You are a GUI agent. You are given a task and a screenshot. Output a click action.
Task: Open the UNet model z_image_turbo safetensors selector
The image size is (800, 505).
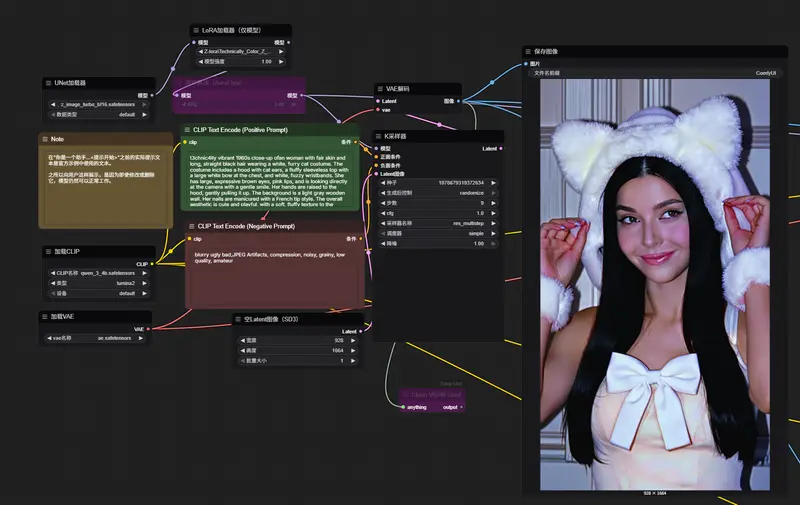[x=97, y=104]
